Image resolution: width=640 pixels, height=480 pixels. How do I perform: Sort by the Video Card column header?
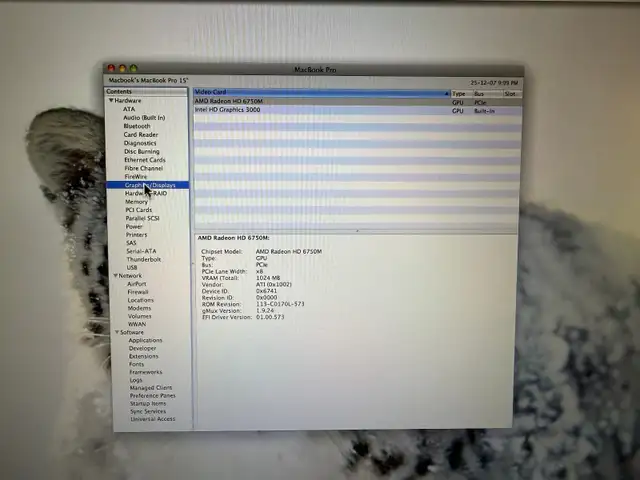pyautogui.click(x=322, y=93)
